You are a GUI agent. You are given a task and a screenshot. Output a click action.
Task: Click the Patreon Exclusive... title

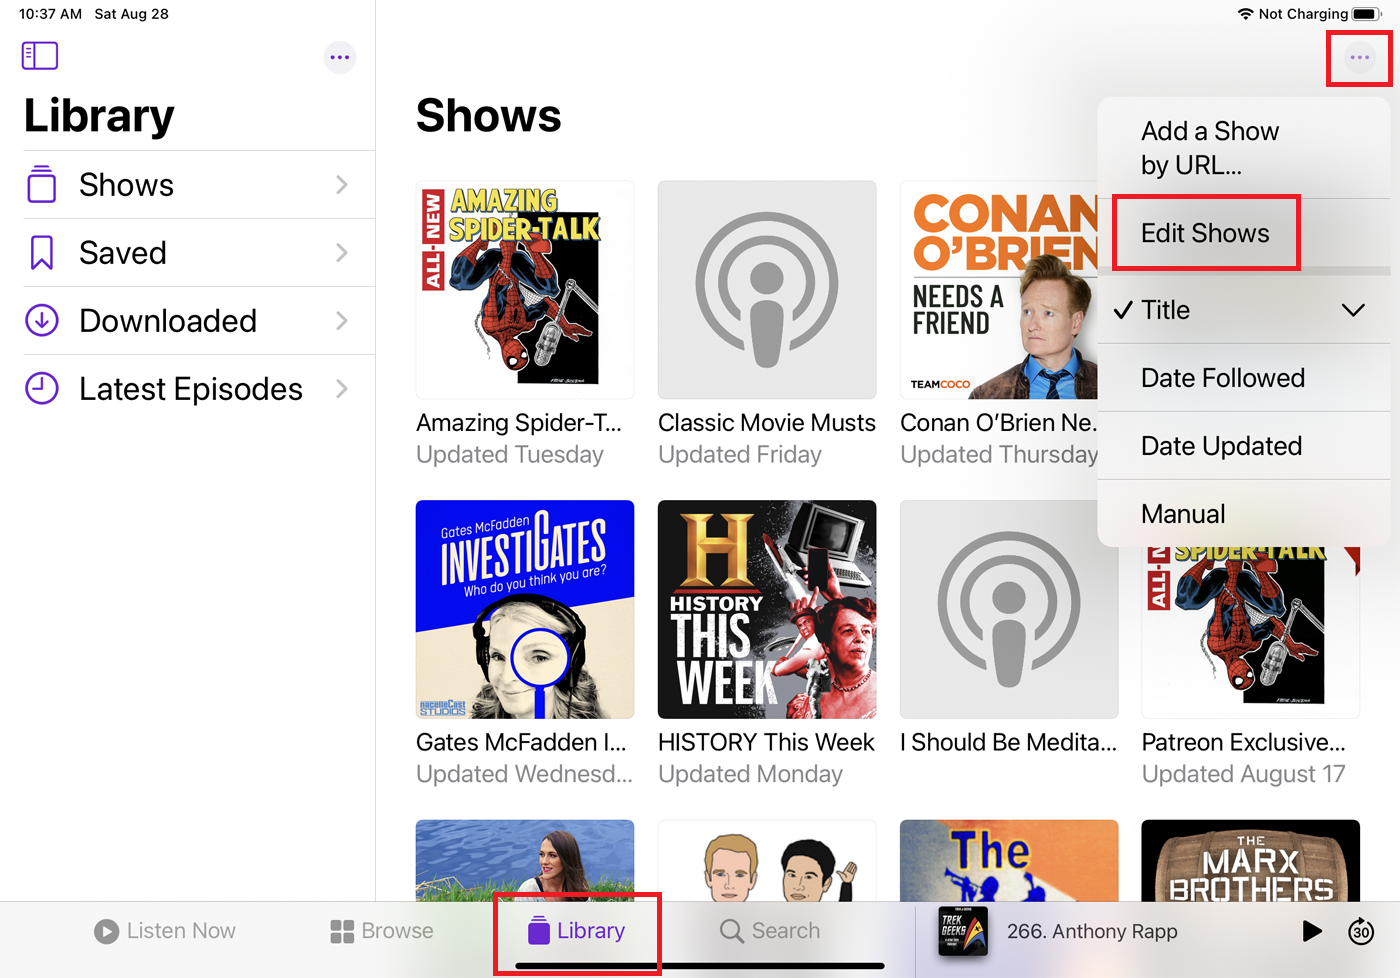click(x=1244, y=742)
